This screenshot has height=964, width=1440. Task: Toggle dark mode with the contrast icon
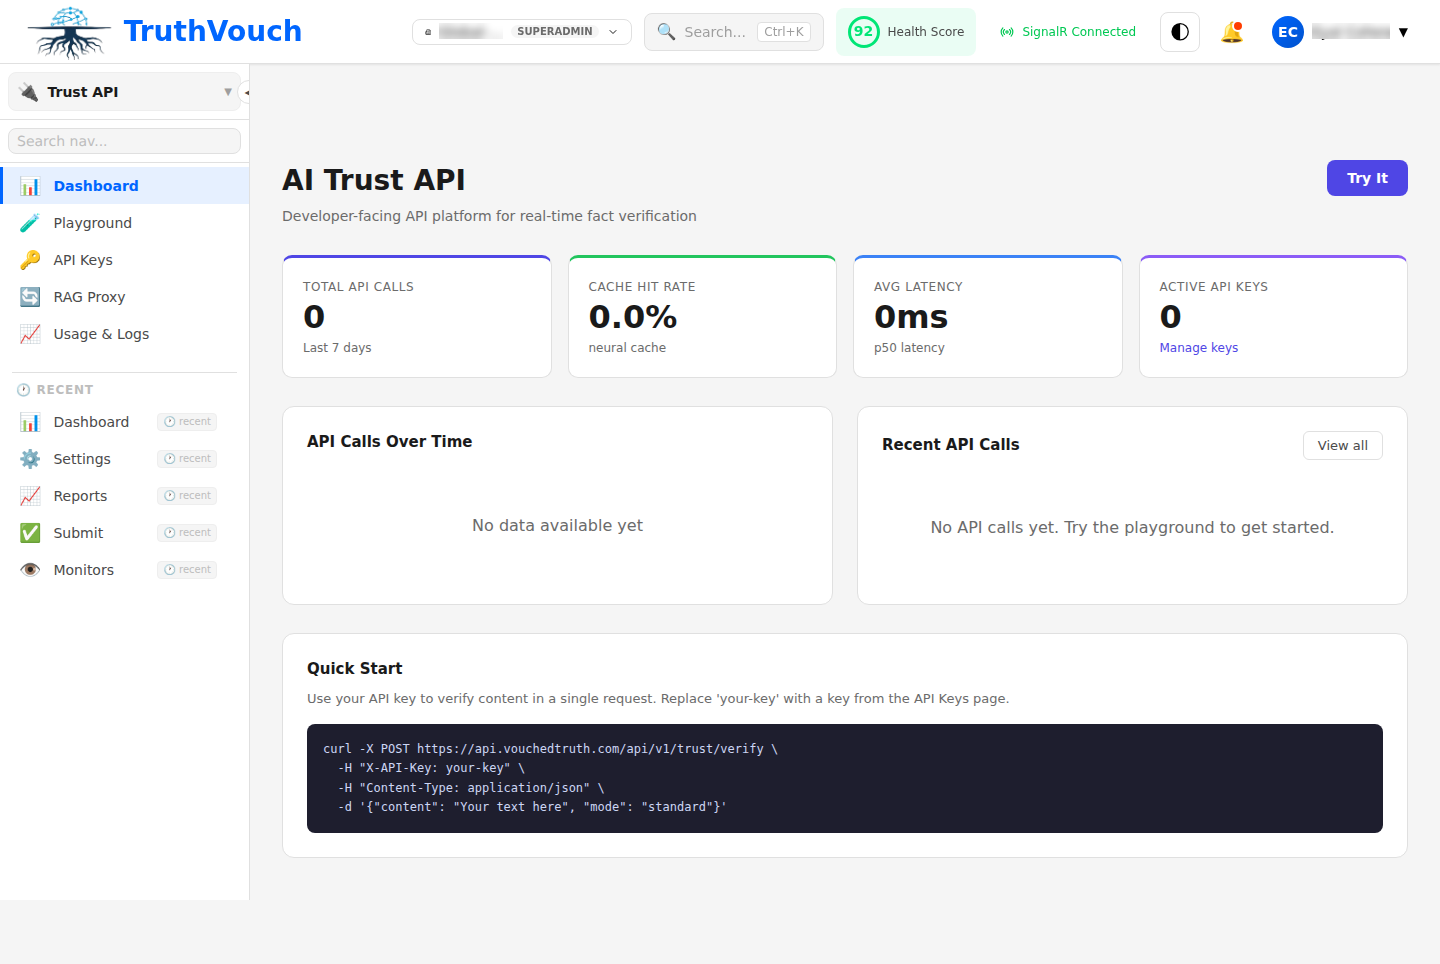click(x=1179, y=31)
